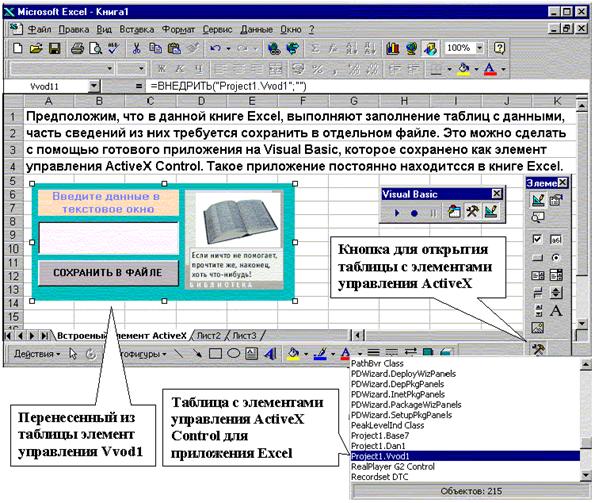Select PeakLevelInd Class list entry

pyautogui.click(x=465, y=425)
